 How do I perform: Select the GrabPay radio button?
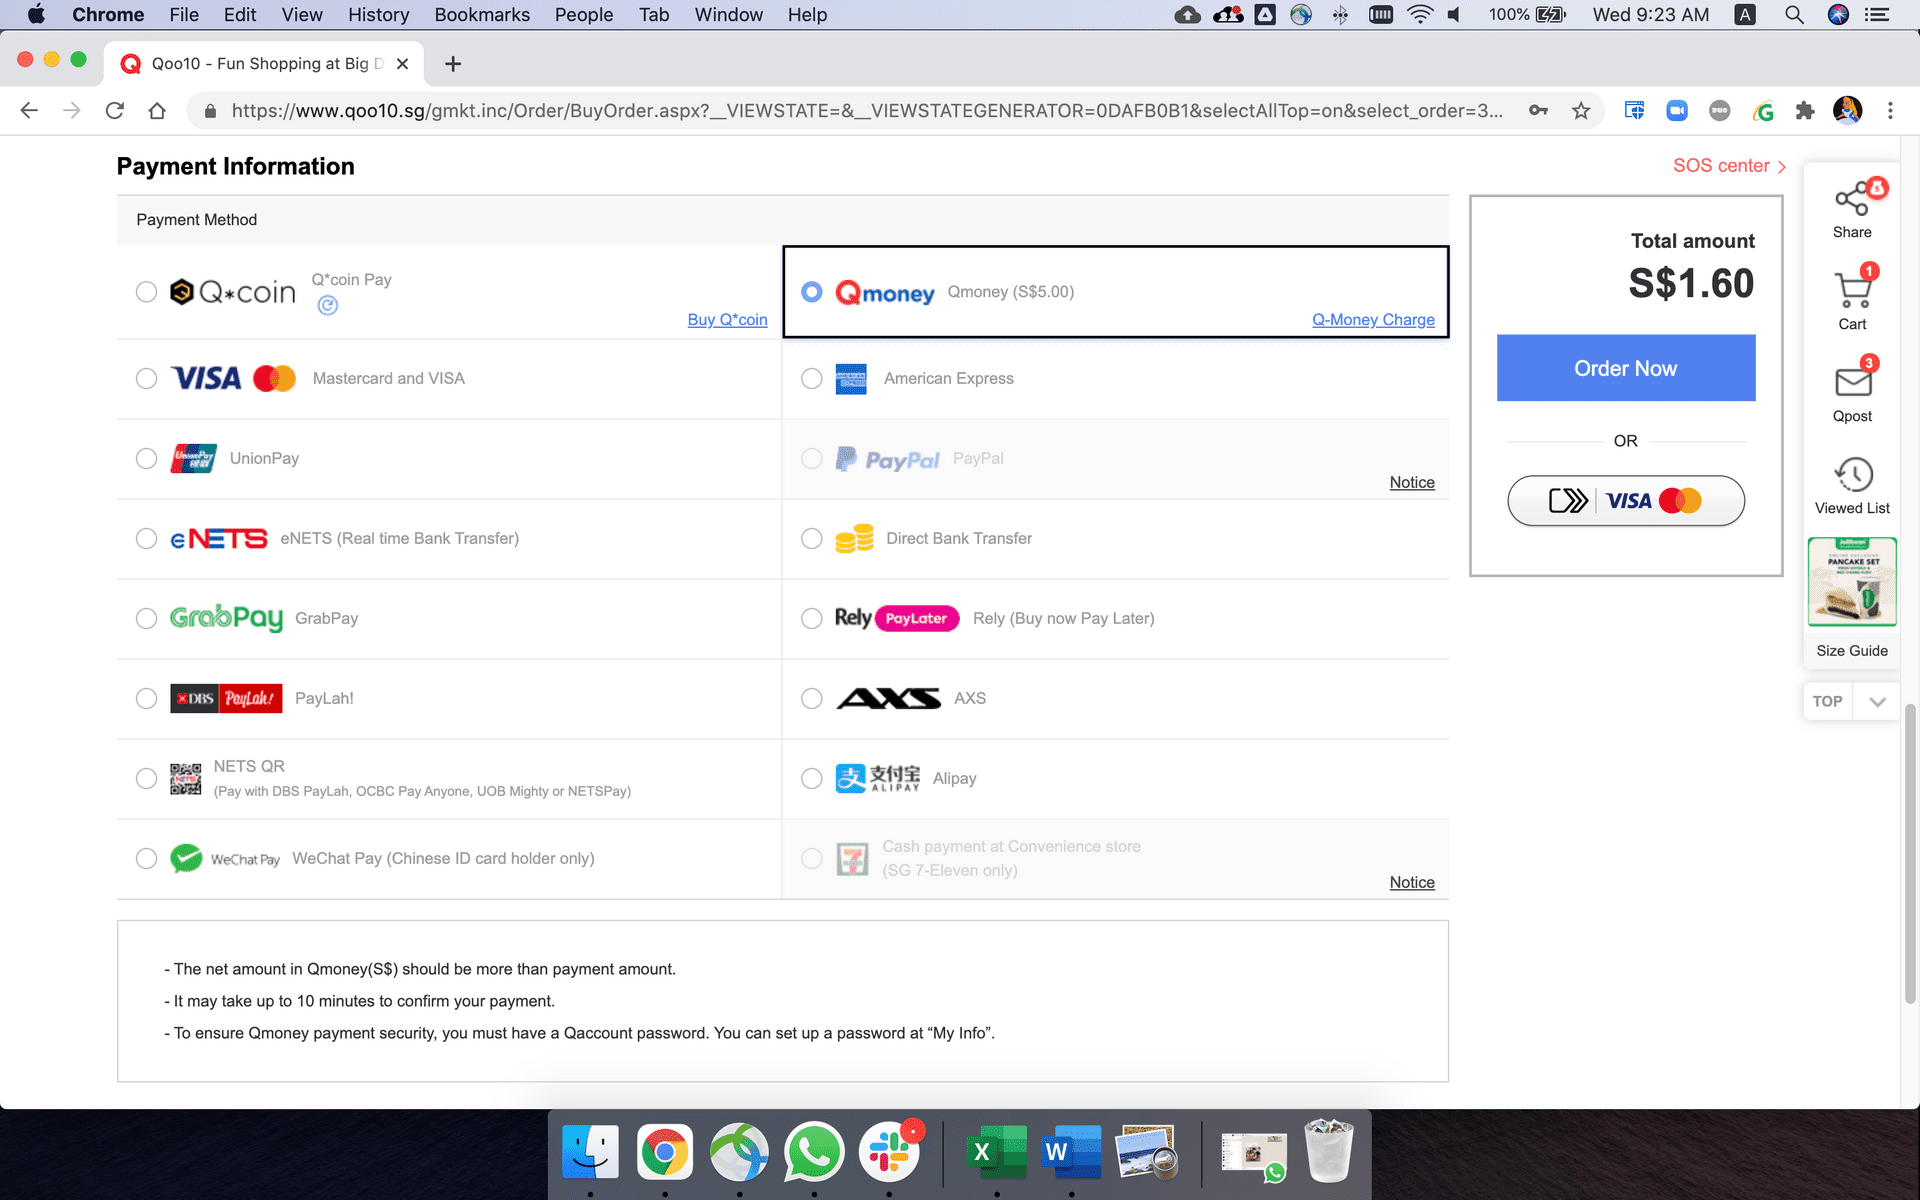(x=146, y=619)
